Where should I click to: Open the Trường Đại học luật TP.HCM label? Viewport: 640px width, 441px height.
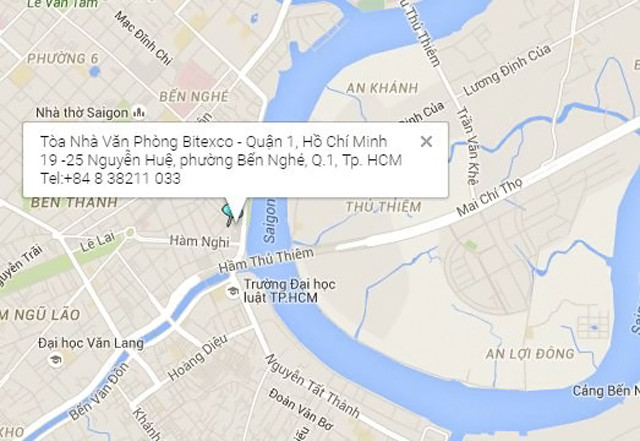[x=289, y=291]
